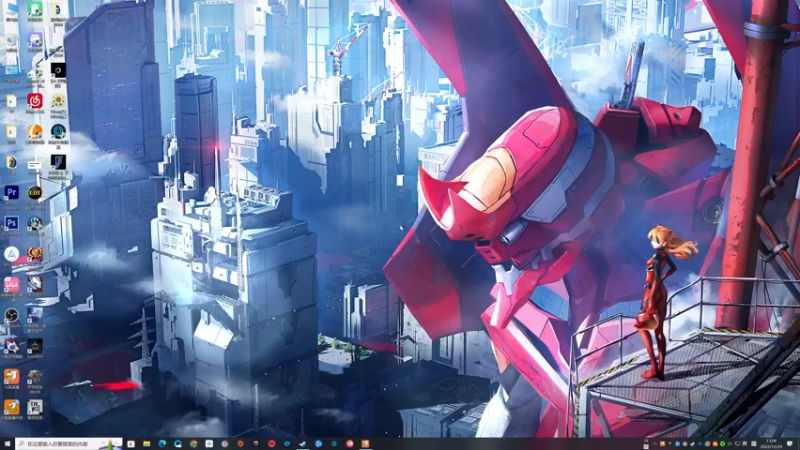Open the pink LoLa desktop shortcut
Viewport: 800px width, 450px height.
pyautogui.click(x=11, y=285)
